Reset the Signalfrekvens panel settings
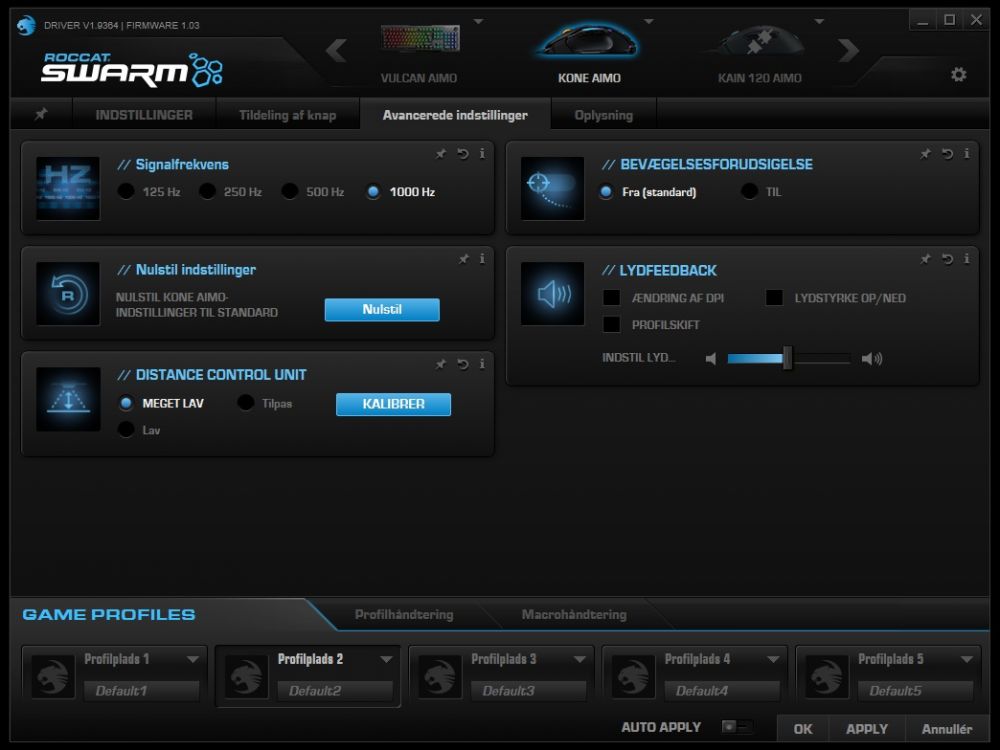Image resolution: width=1000 pixels, height=750 pixels. point(463,154)
